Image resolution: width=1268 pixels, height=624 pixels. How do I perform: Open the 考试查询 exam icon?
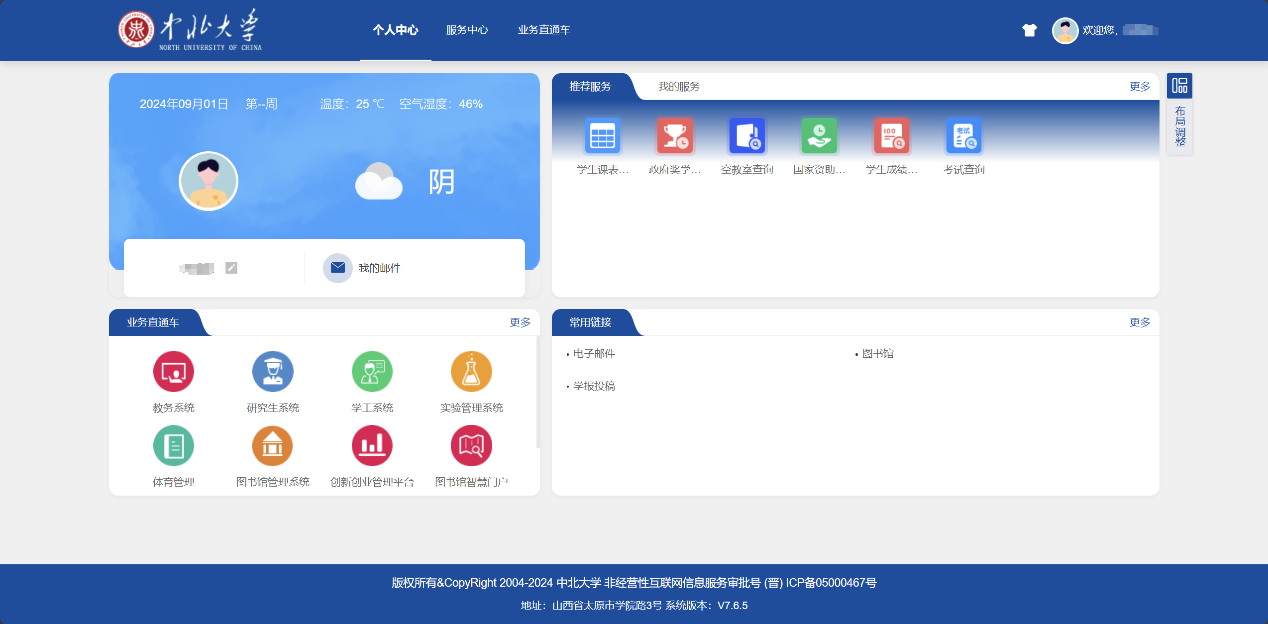click(963, 137)
